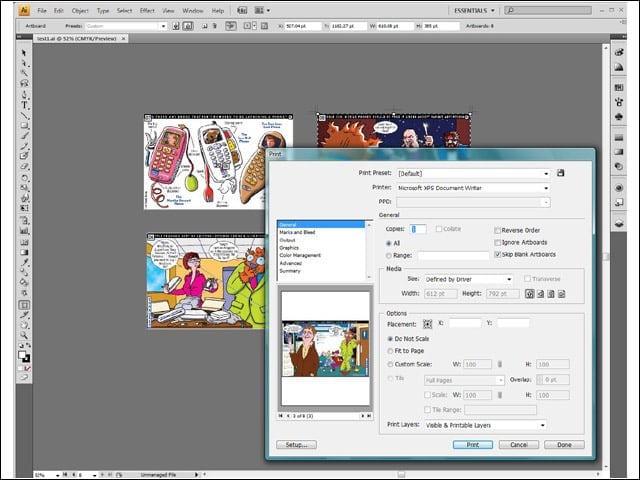Select the Gradient tool
This screenshot has width=640, height=480.
coord(24,252)
